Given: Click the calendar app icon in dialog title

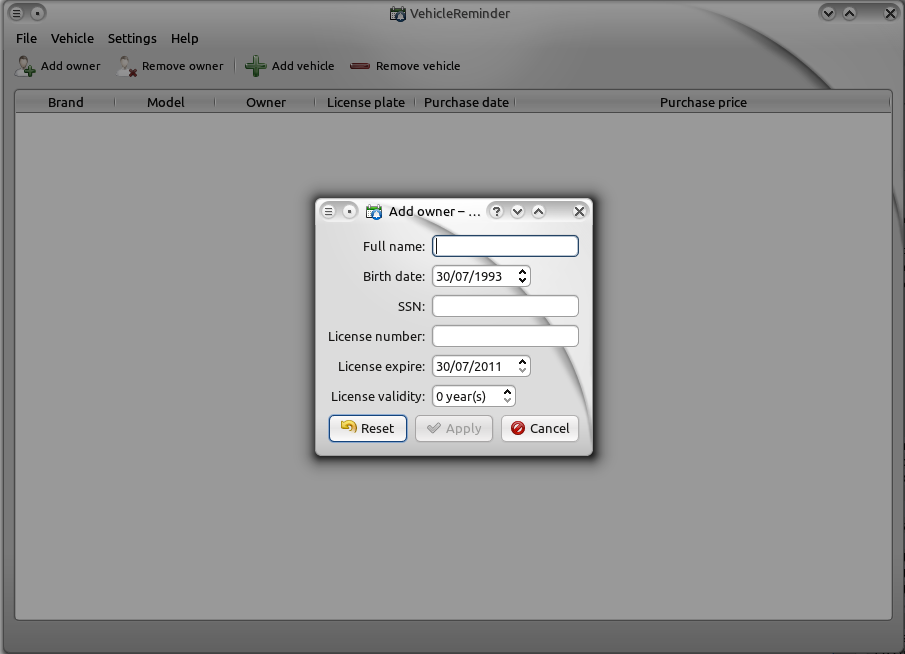Looking at the screenshot, I should tap(374, 212).
